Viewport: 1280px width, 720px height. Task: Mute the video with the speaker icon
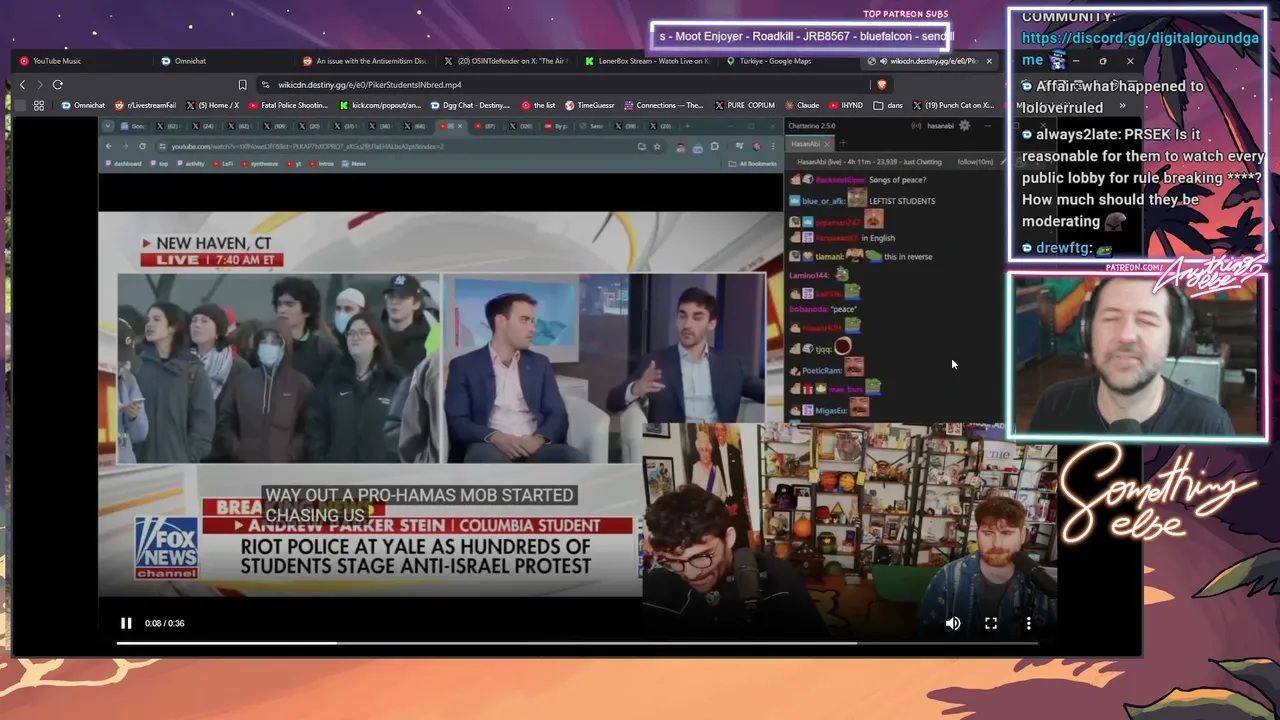[953, 623]
